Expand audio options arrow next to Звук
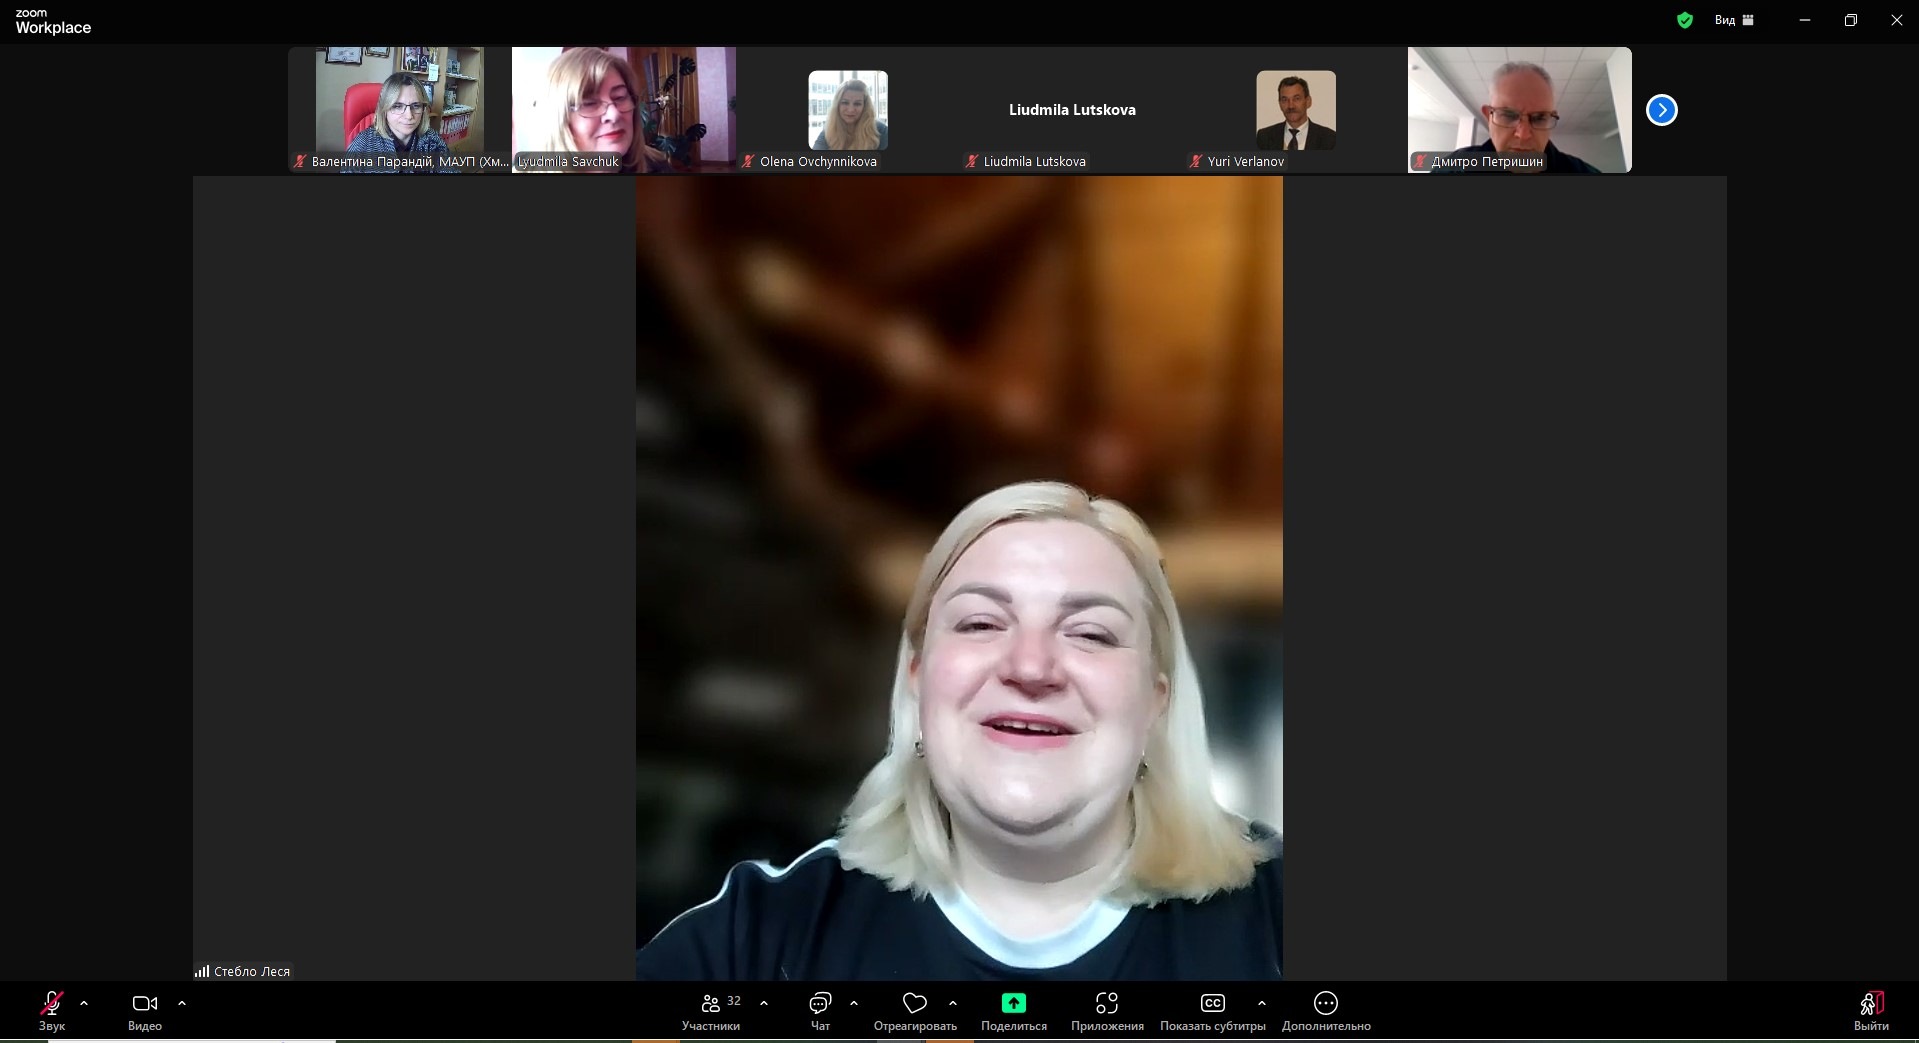Screen dimensions: 1919x1043 click(84, 1003)
